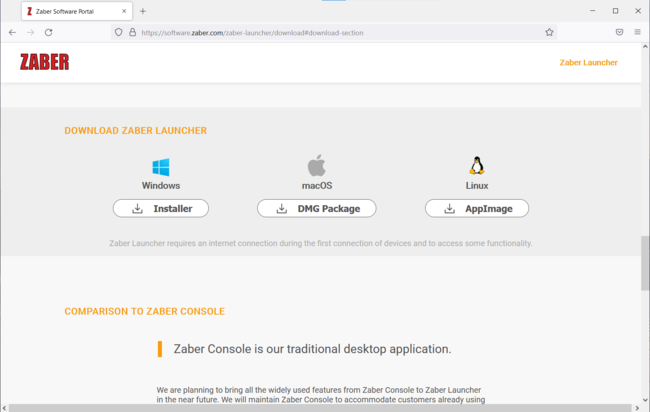Viewport: 650px width, 412px height.
Task: Click the Linux penguin icon
Action: tap(477, 166)
